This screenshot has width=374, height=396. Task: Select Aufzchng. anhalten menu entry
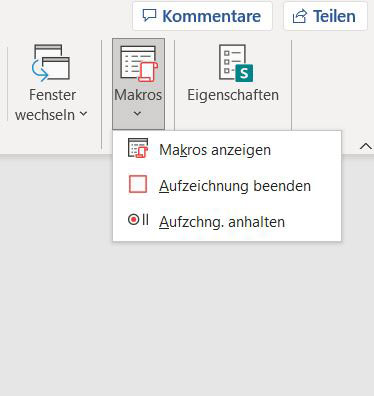227,222
